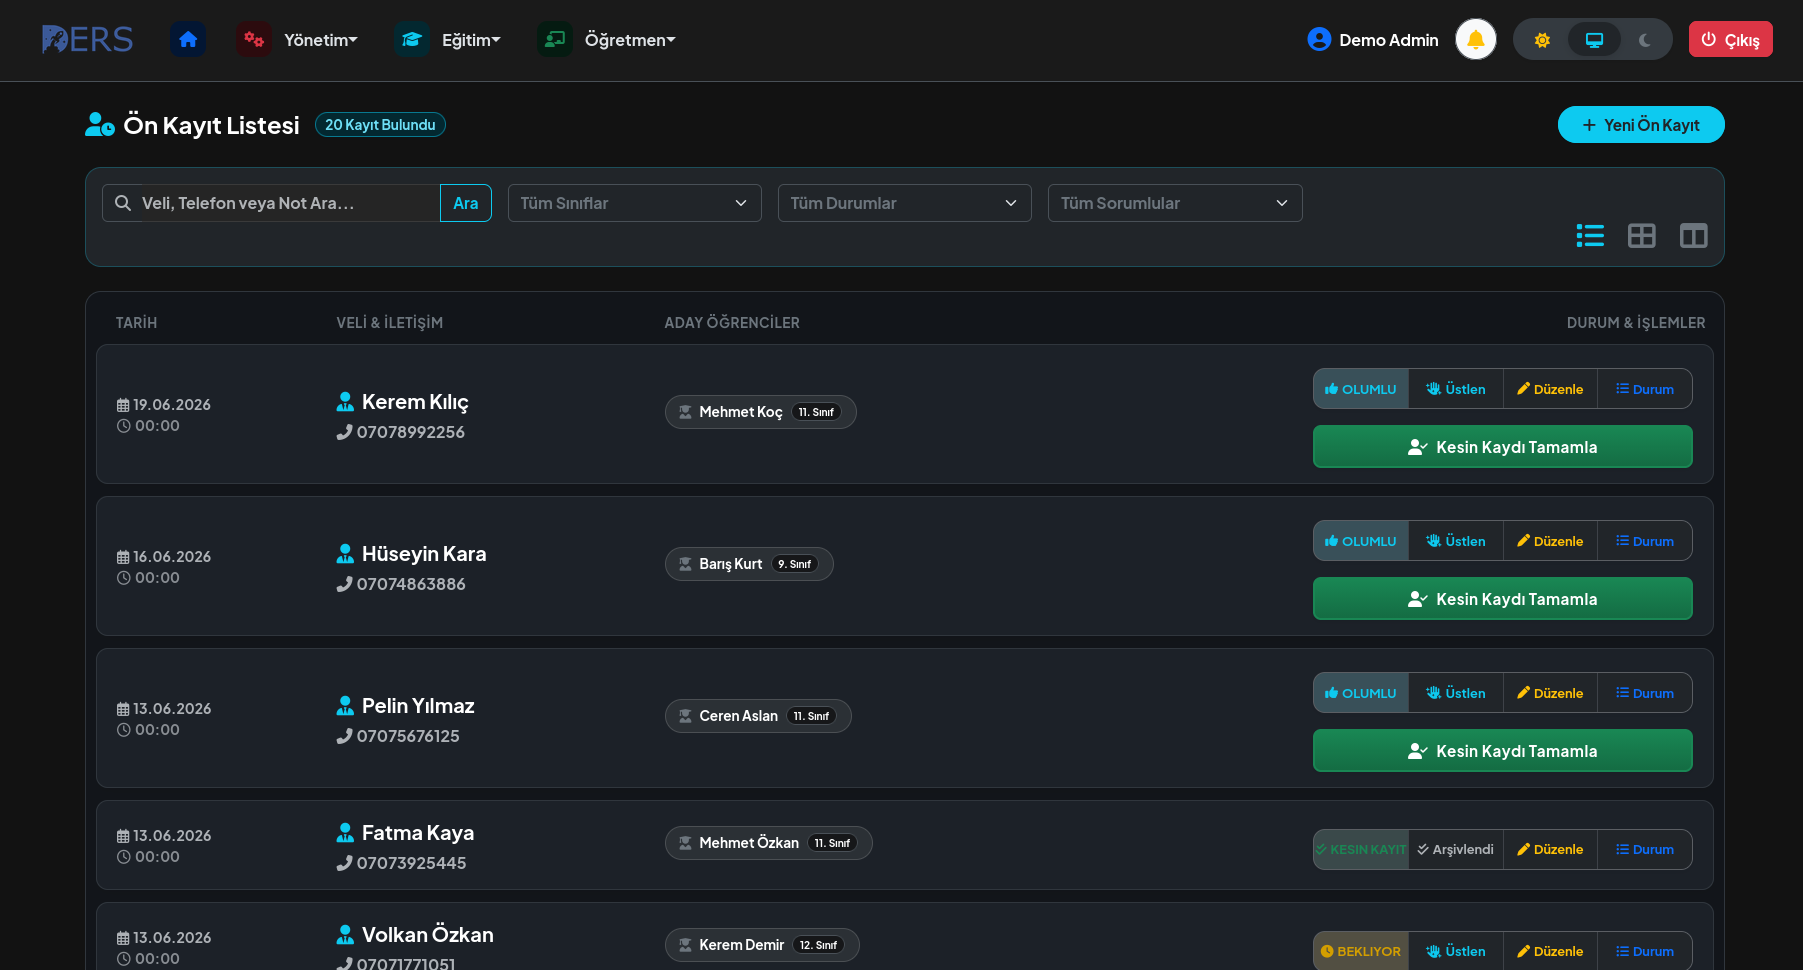This screenshot has height=970, width=1803.
Task: Open Durum menu for Hüseyin Kara
Action: coord(1645,541)
